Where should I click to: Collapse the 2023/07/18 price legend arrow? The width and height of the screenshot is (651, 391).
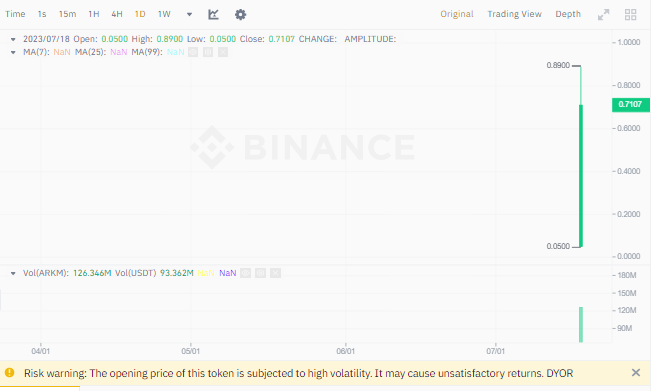point(13,39)
